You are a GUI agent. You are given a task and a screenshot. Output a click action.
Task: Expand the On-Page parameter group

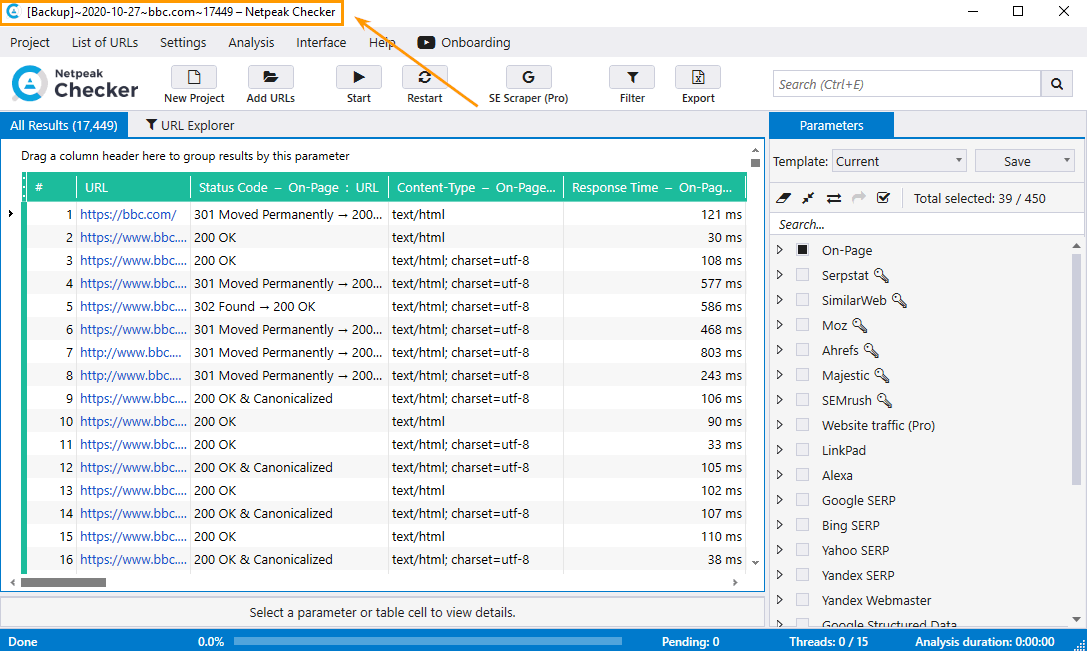pyautogui.click(x=780, y=250)
